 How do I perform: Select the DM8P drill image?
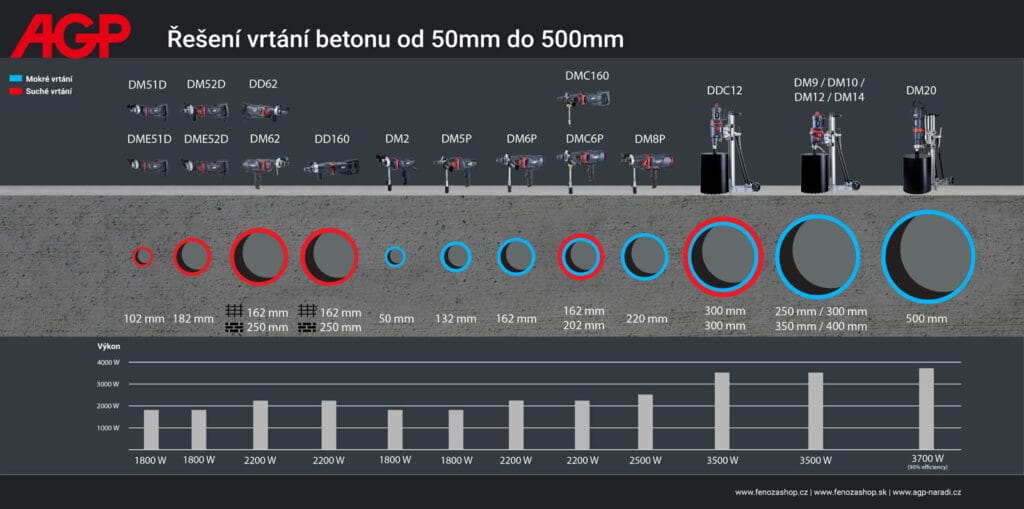646,172
